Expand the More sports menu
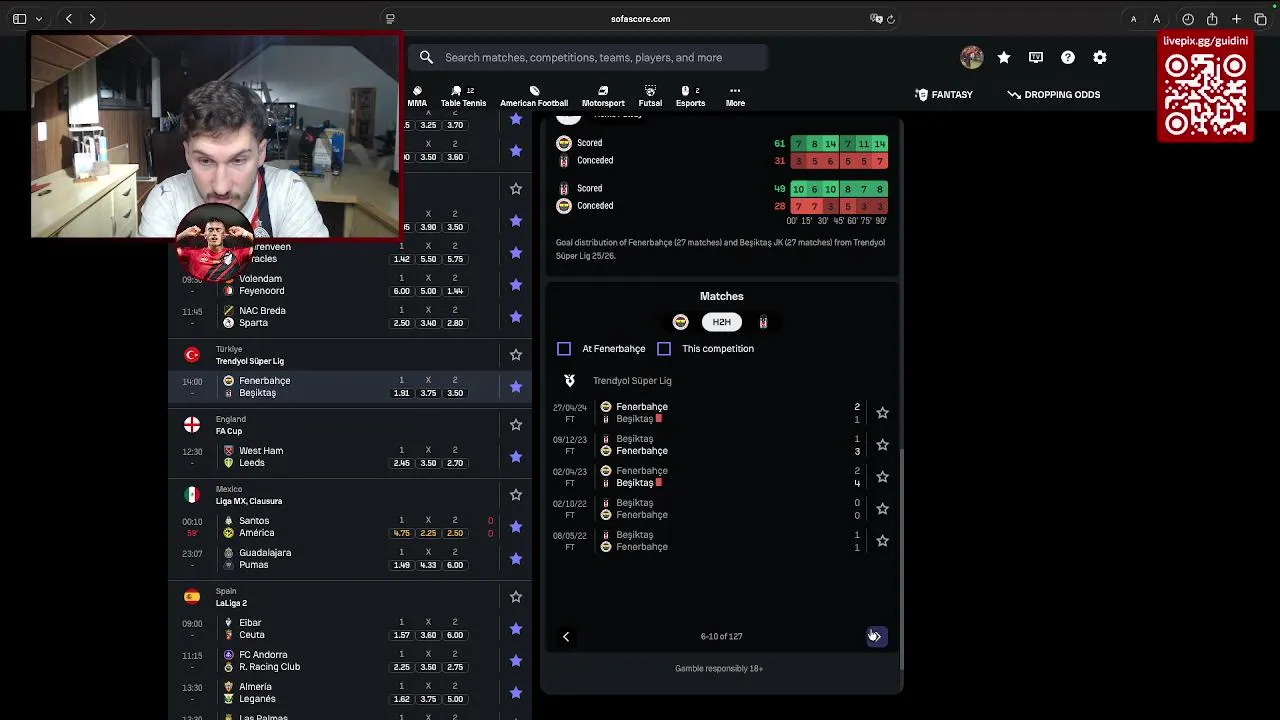Screen dimensions: 1280x720 pos(735,96)
